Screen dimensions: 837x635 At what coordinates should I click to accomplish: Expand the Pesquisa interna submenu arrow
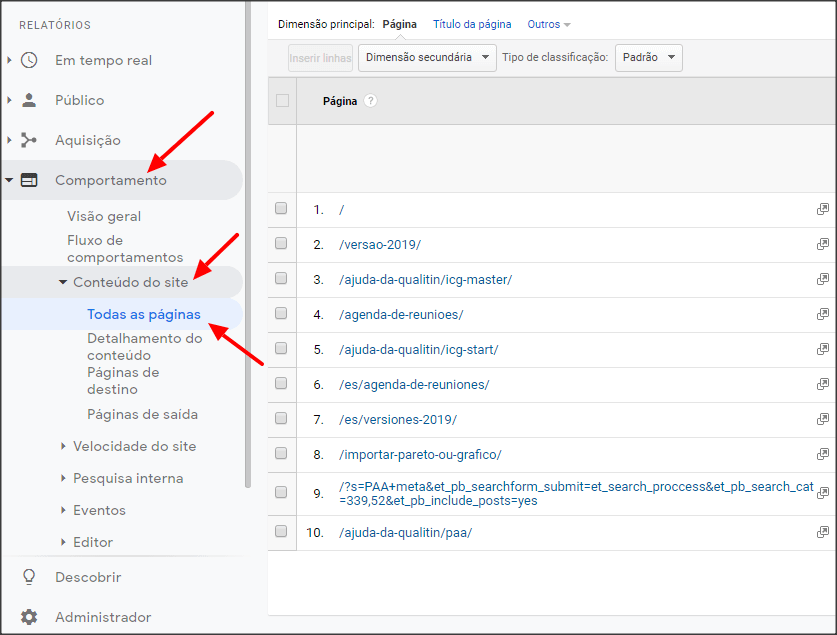pos(63,478)
